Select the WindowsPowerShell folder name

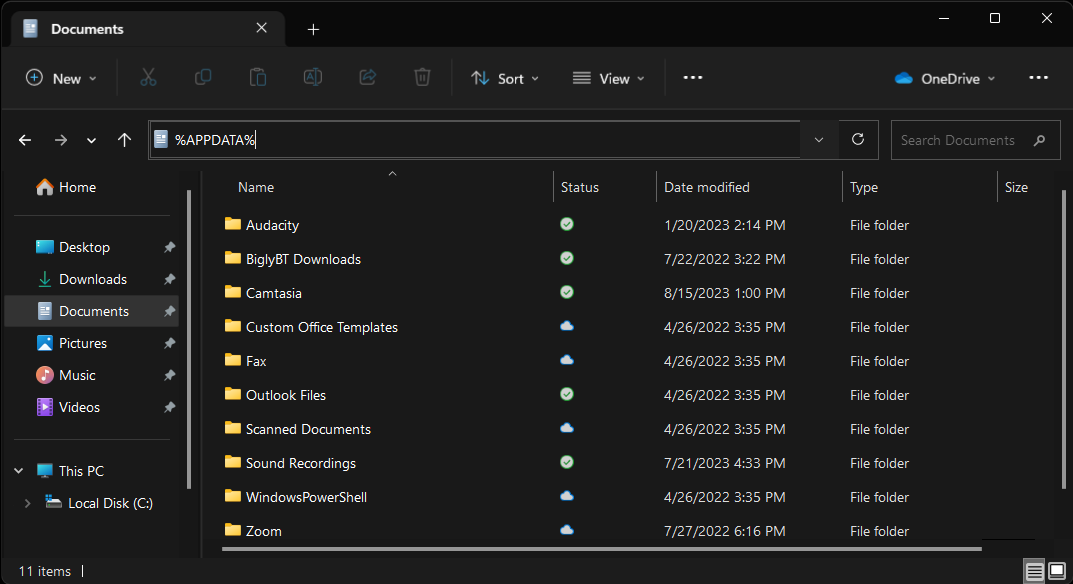306,497
